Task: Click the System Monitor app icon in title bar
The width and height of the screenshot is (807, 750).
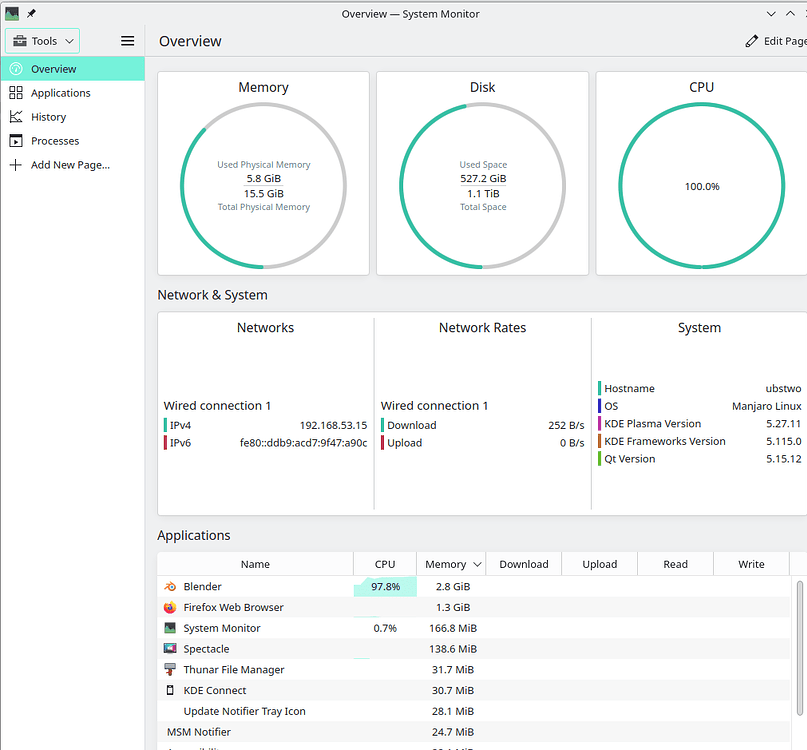Action: 12,13
